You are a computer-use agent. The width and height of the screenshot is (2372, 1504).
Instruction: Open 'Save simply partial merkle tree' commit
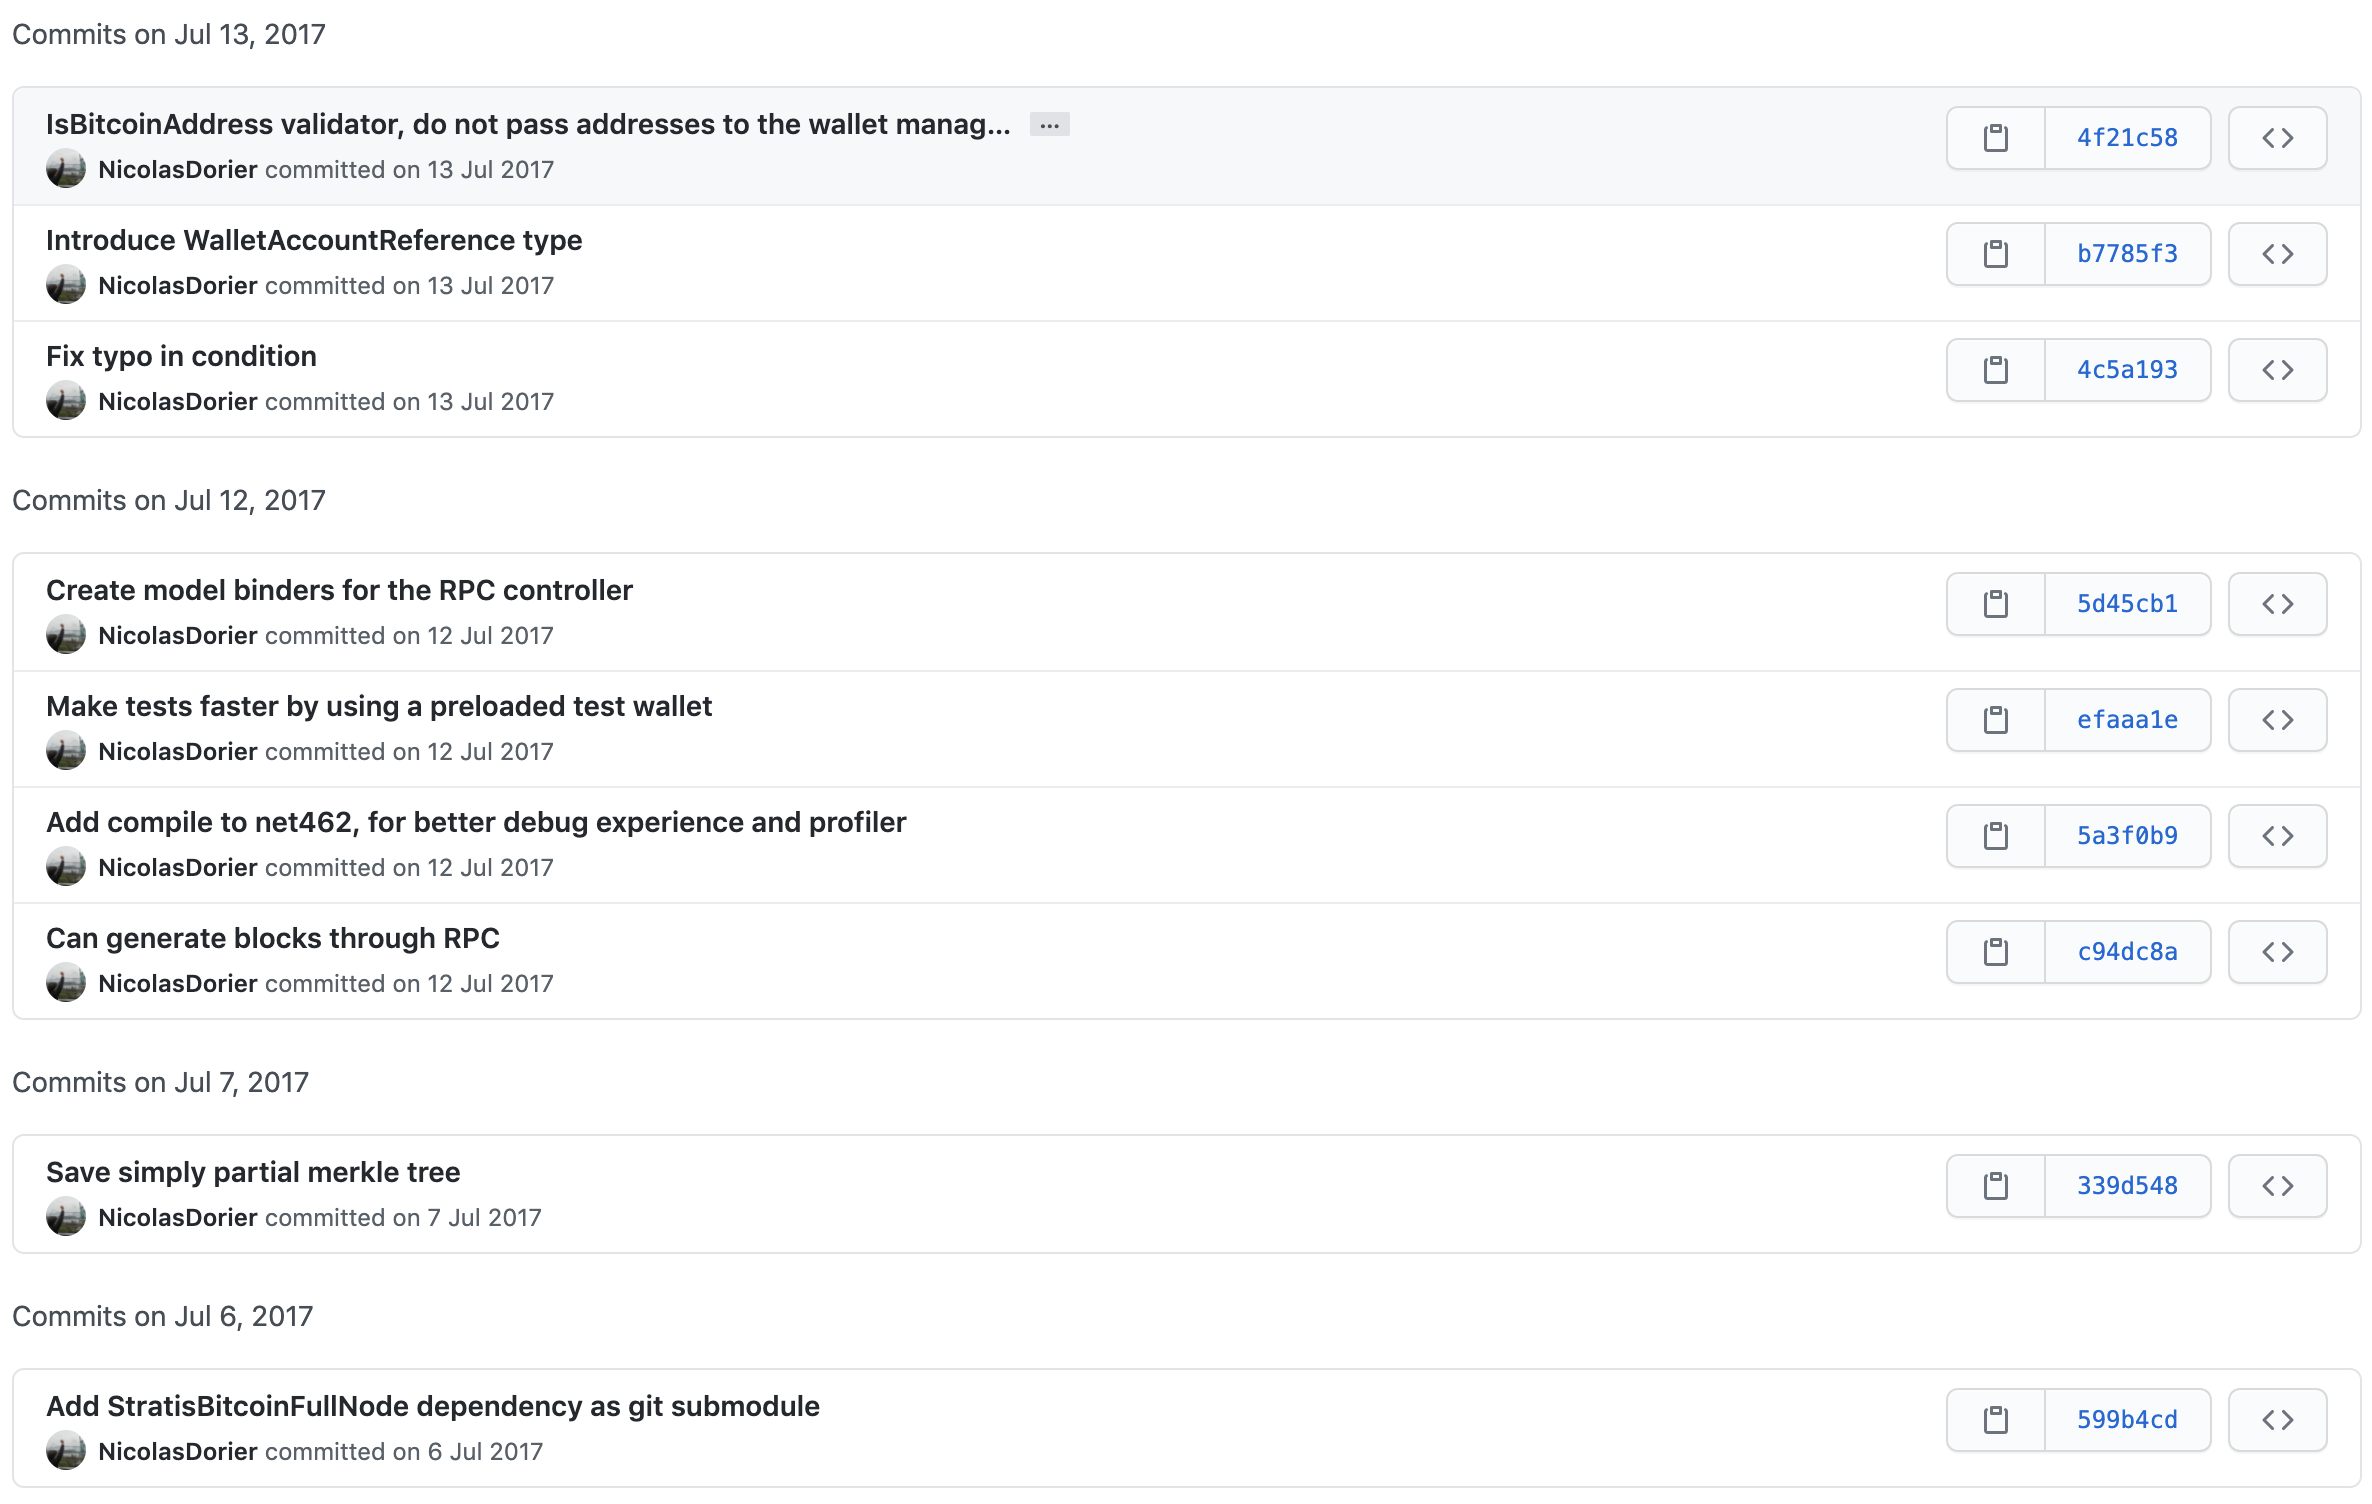pos(253,1172)
